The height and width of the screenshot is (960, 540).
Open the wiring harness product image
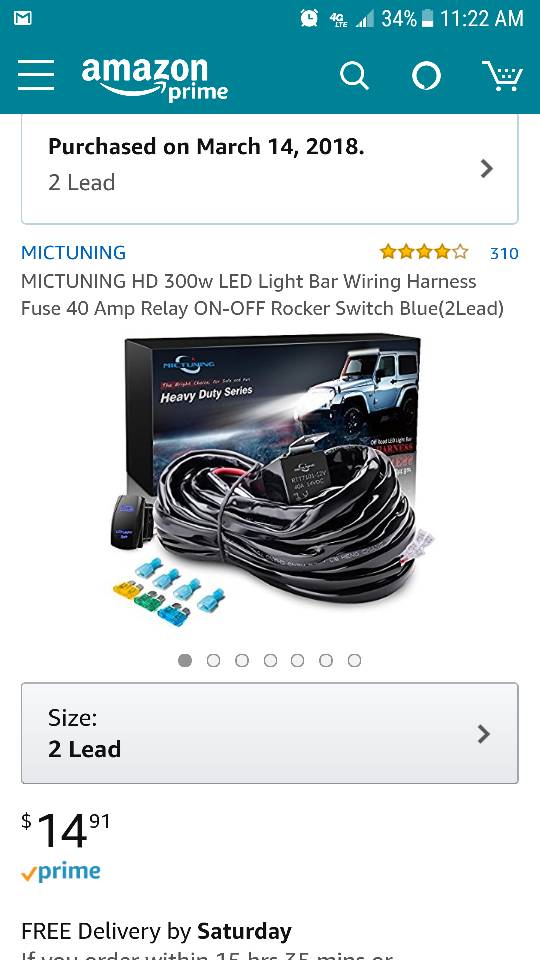[x=270, y=481]
